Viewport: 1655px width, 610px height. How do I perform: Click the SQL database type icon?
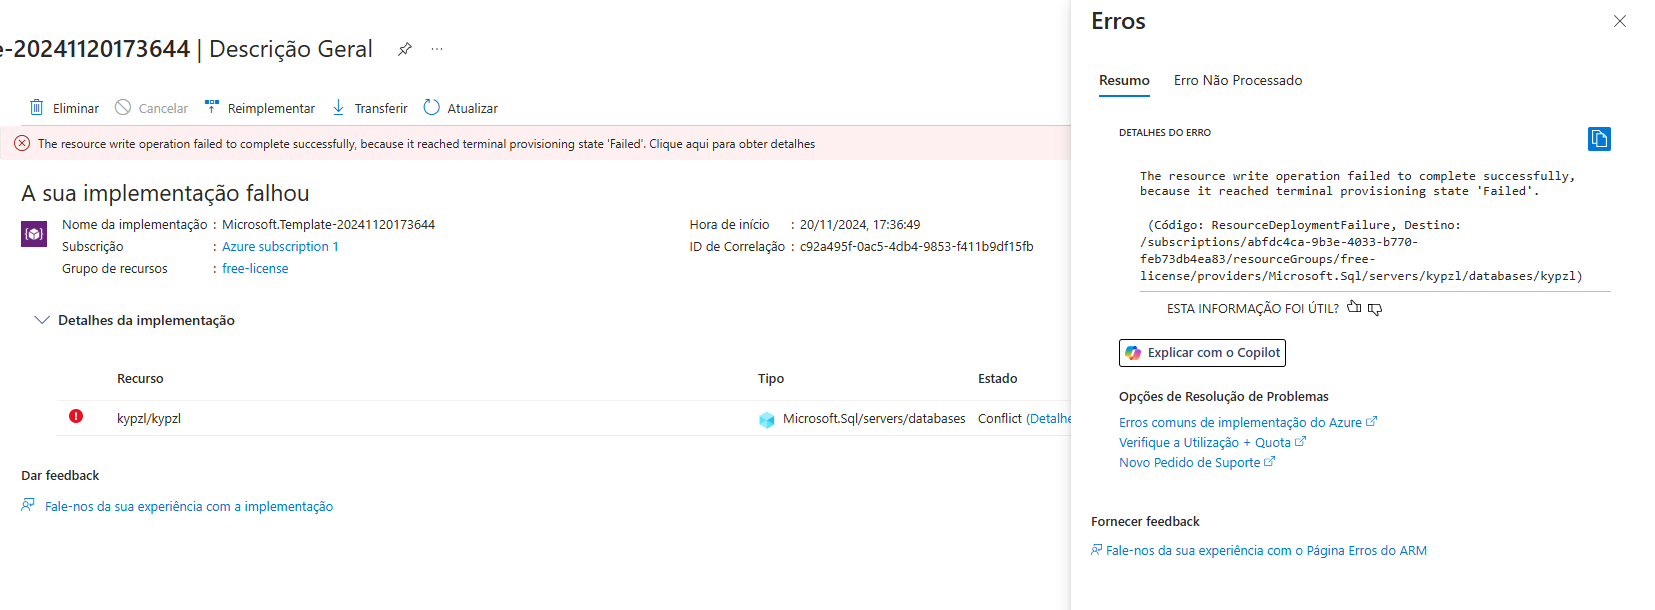767,420
